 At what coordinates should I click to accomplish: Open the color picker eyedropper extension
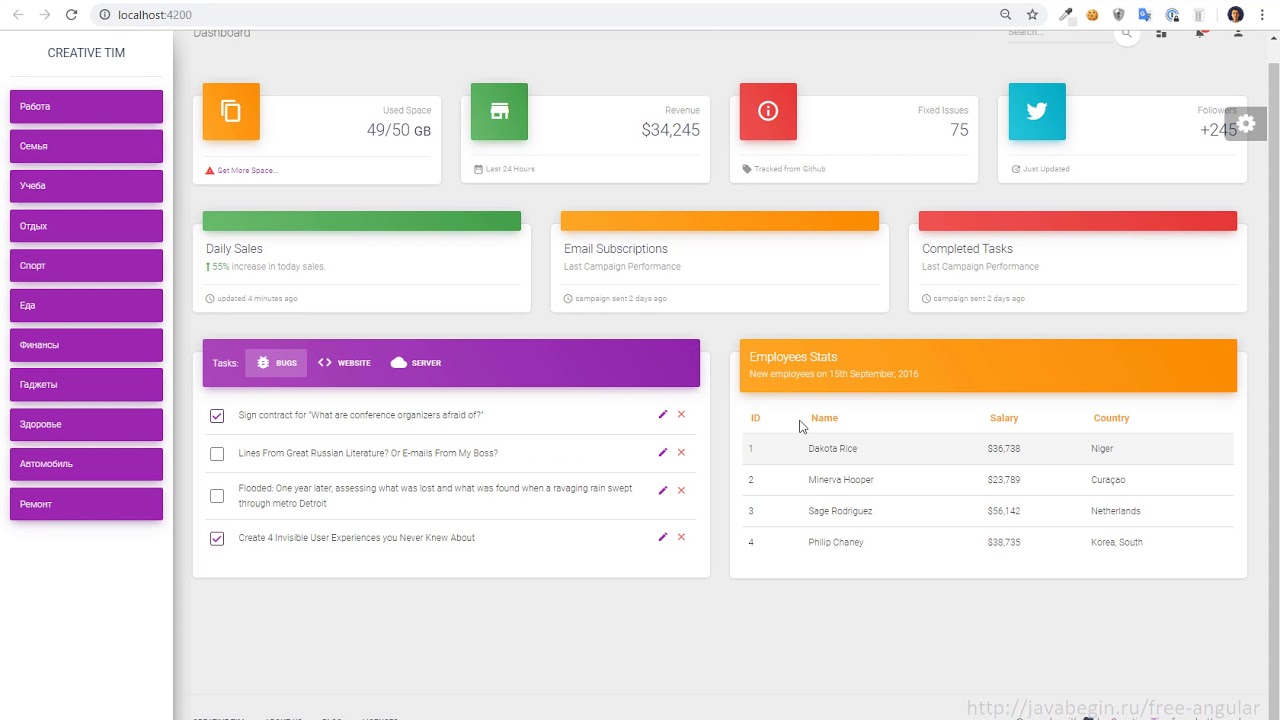point(1066,15)
